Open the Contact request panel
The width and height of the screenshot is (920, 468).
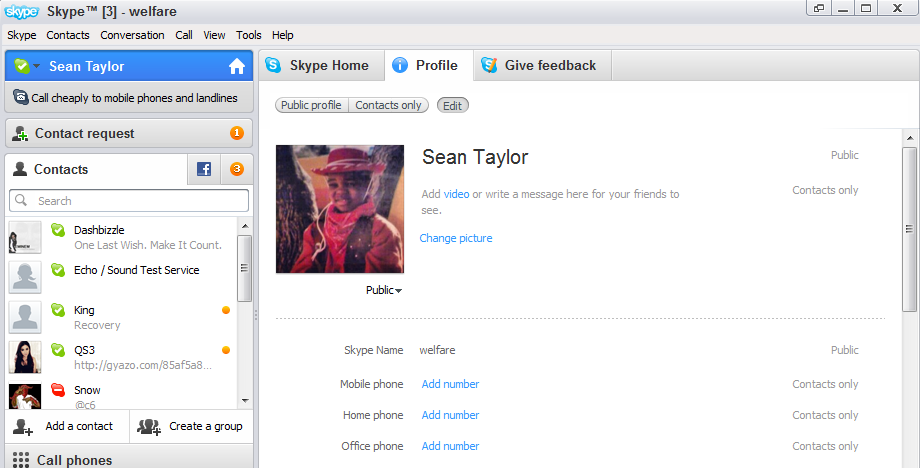129,133
